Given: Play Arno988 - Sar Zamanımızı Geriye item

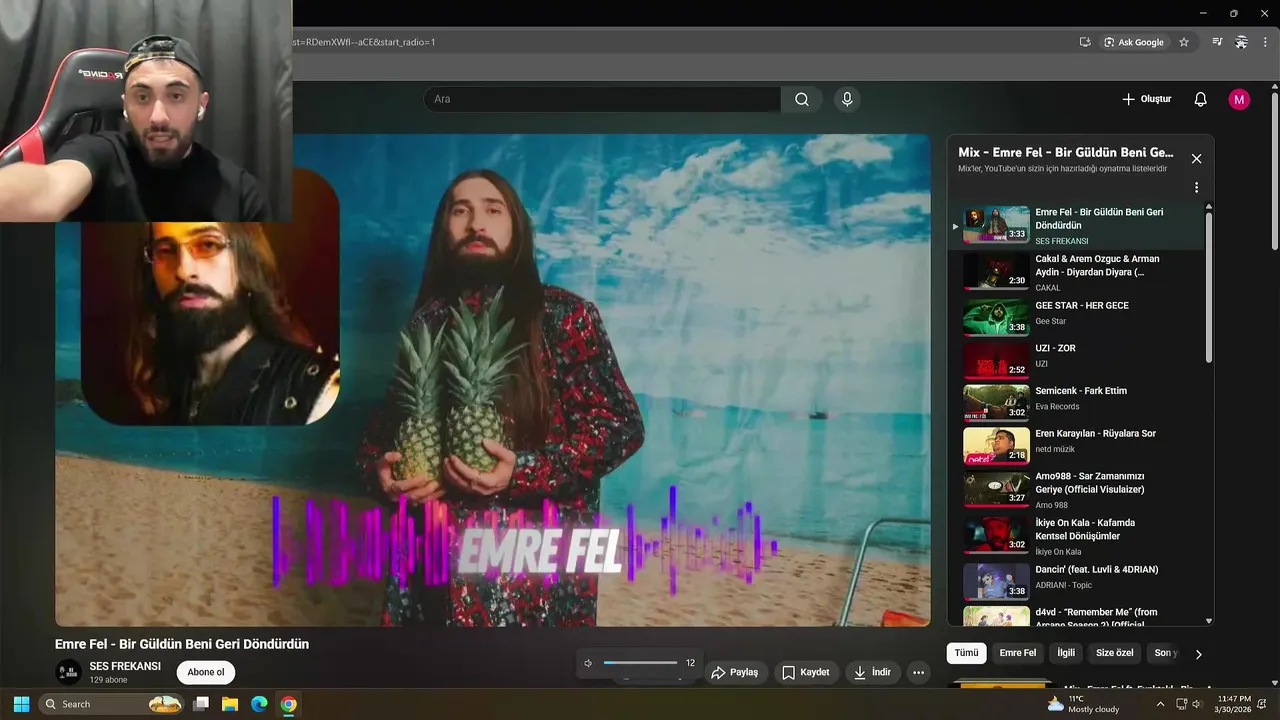Looking at the screenshot, I should click(1078, 489).
